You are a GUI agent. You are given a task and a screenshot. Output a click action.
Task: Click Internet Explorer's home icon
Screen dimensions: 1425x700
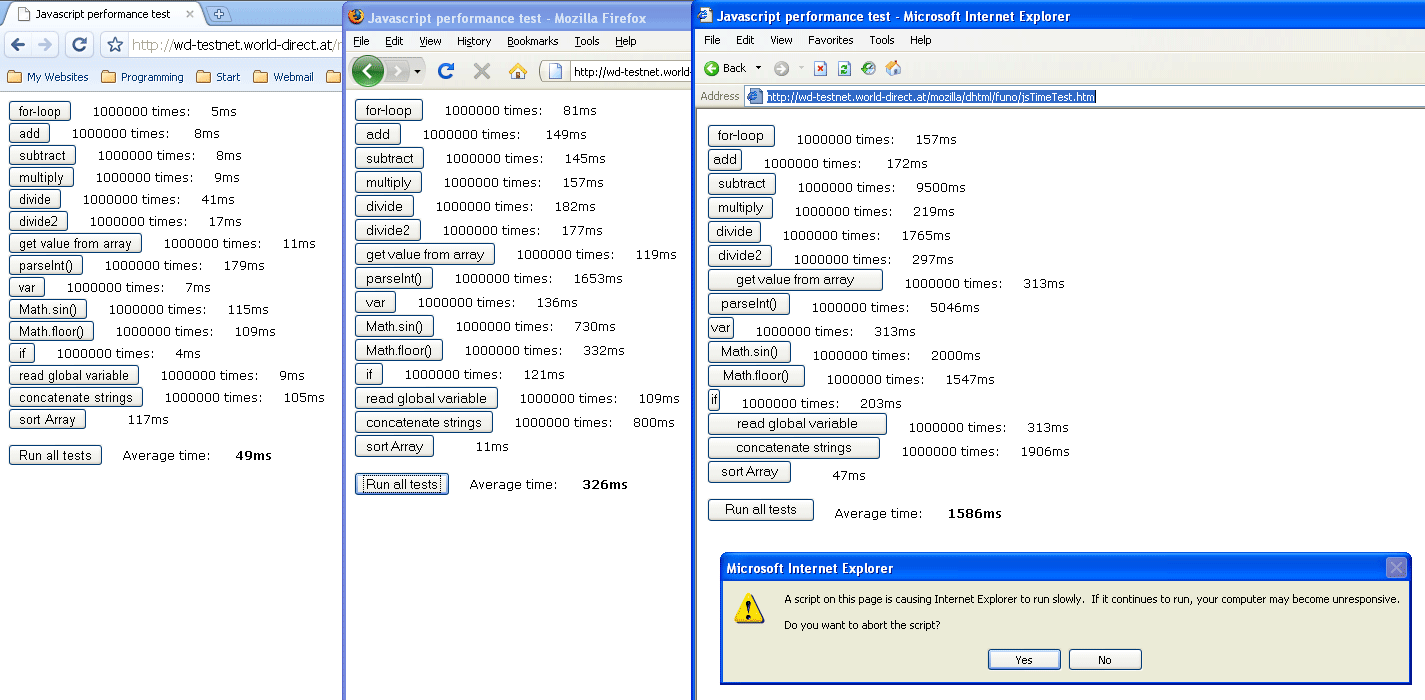coord(893,68)
